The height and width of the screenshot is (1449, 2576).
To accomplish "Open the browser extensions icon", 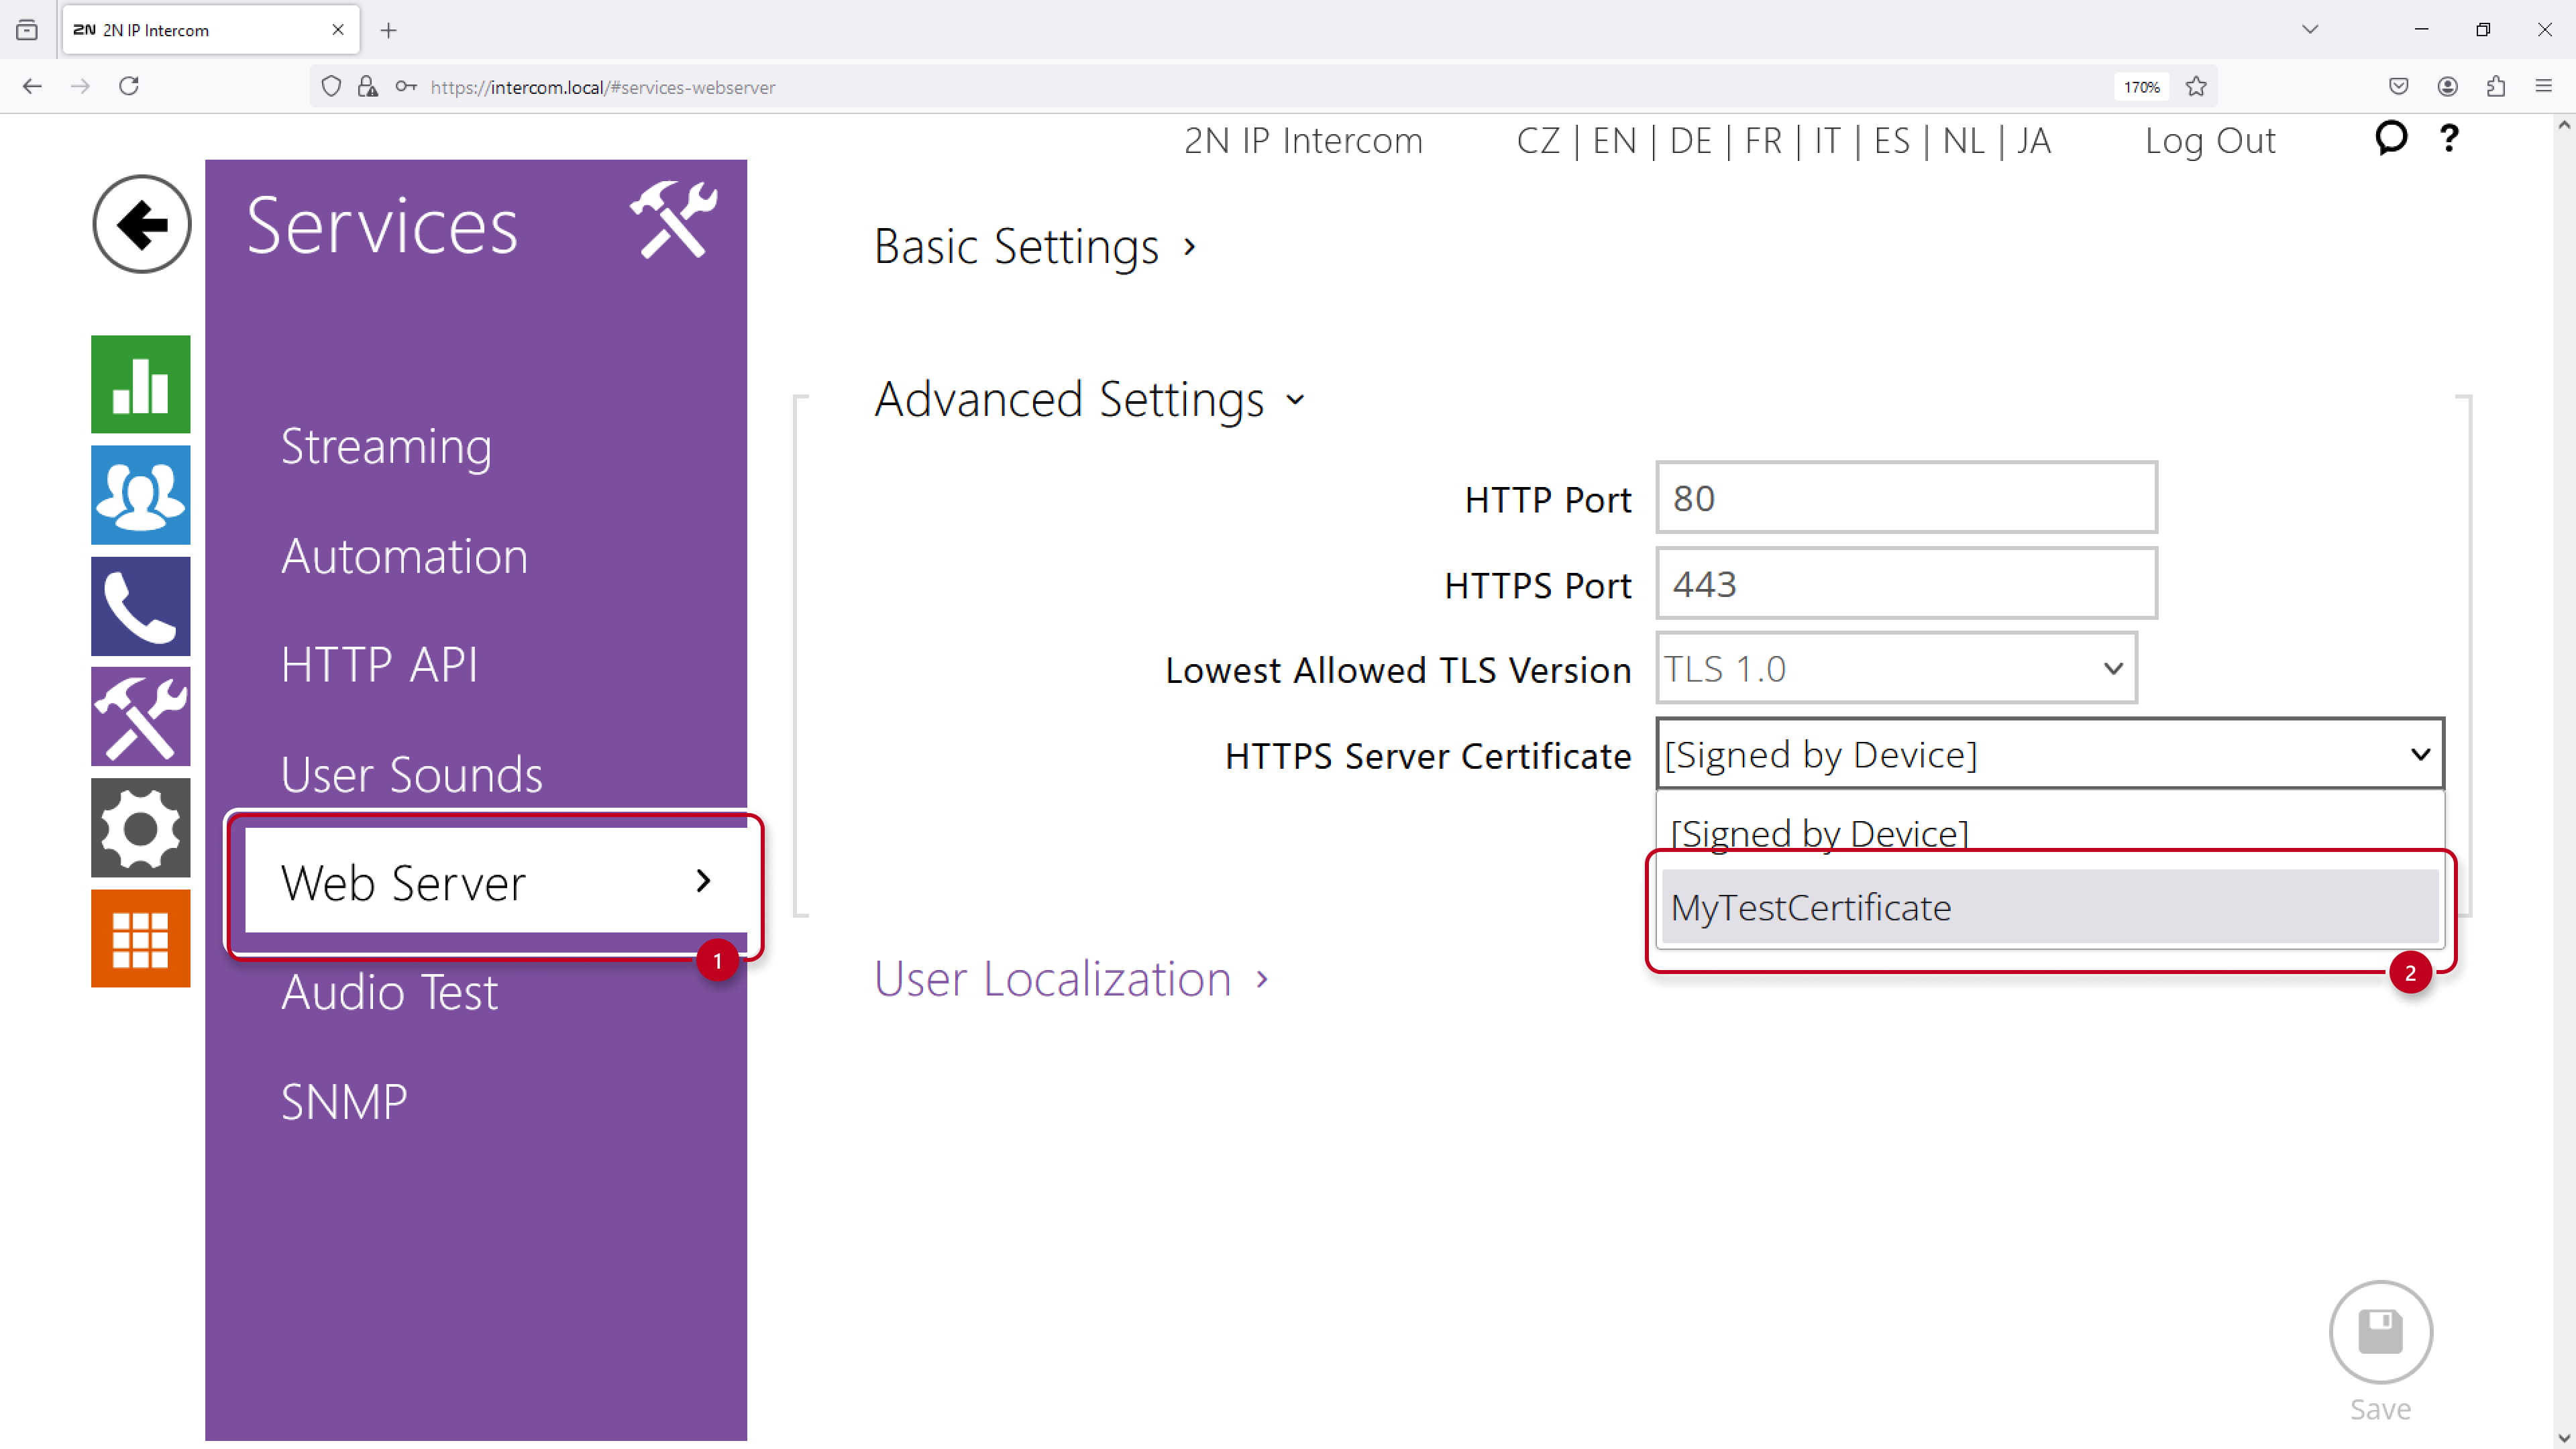I will tap(2495, 87).
